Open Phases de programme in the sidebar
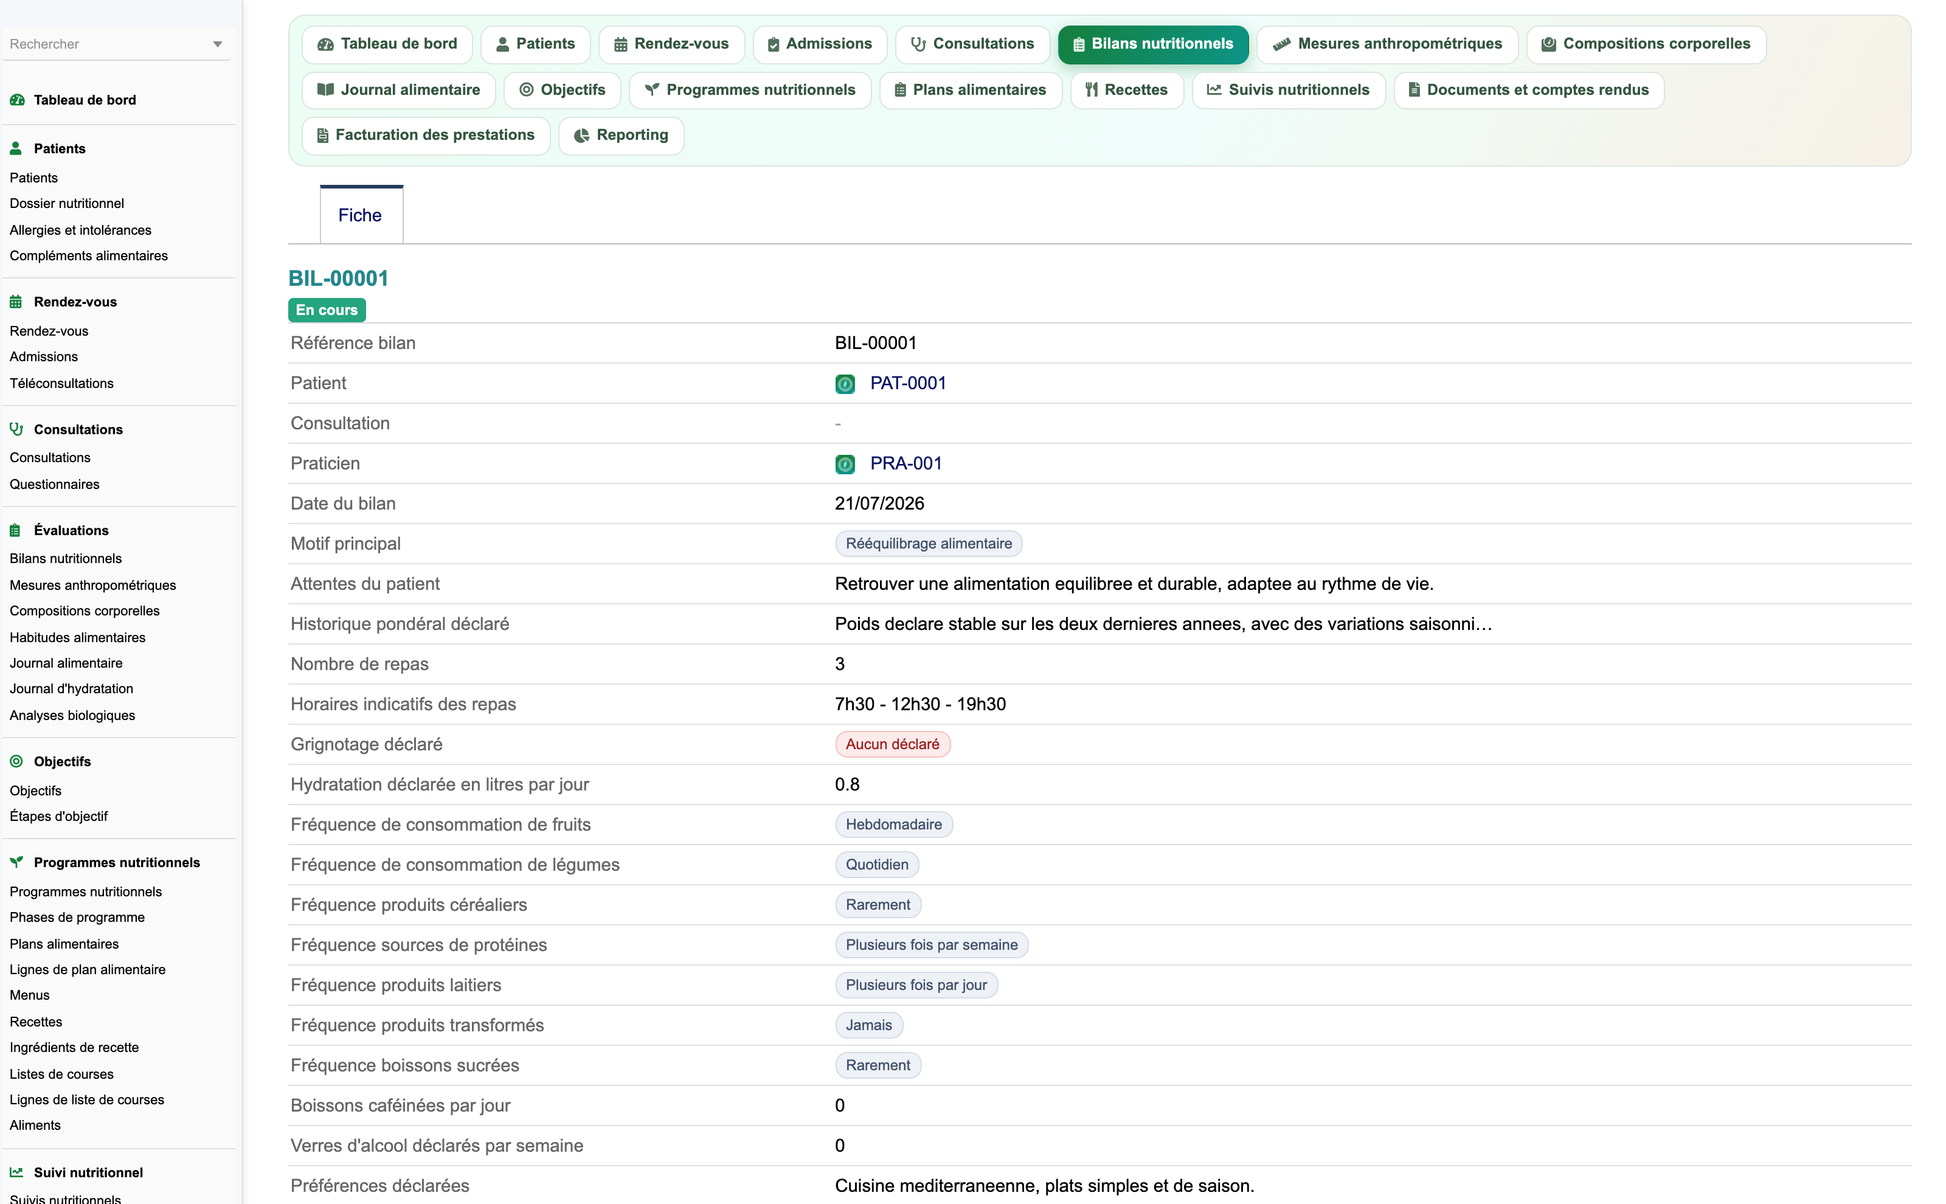The height and width of the screenshot is (1204, 1946). [x=78, y=917]
